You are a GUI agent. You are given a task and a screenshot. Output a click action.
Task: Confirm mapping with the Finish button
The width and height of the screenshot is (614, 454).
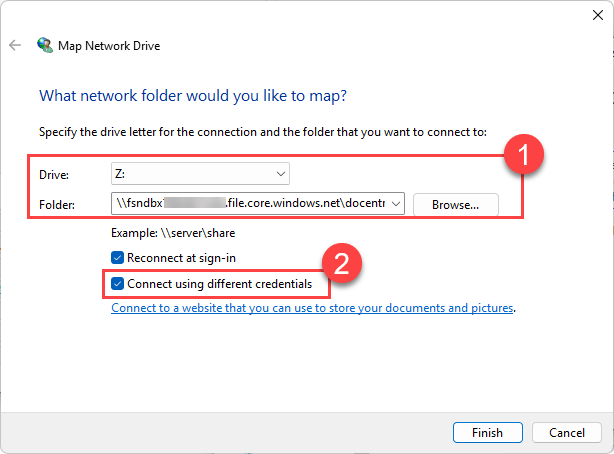pyautogui.click(x=488, y=432)
